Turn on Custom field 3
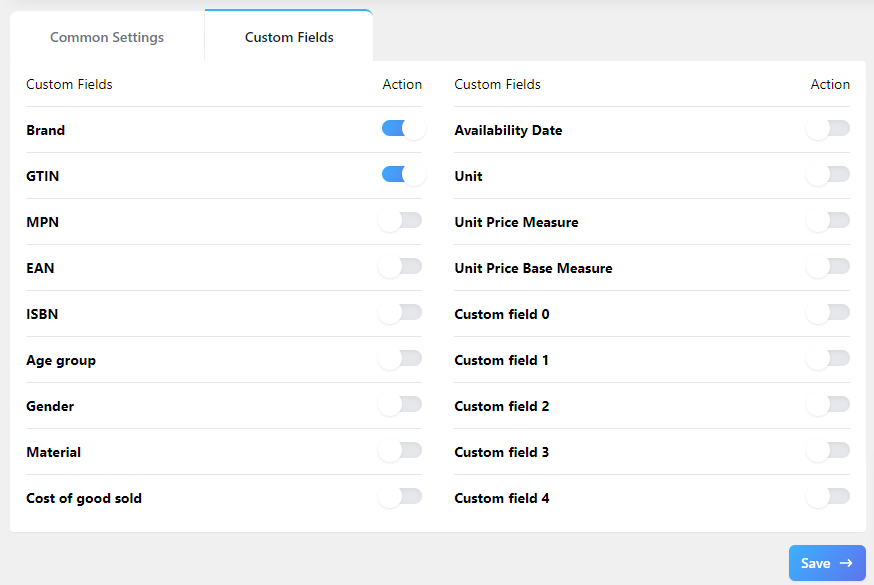 tap(829, 451)
